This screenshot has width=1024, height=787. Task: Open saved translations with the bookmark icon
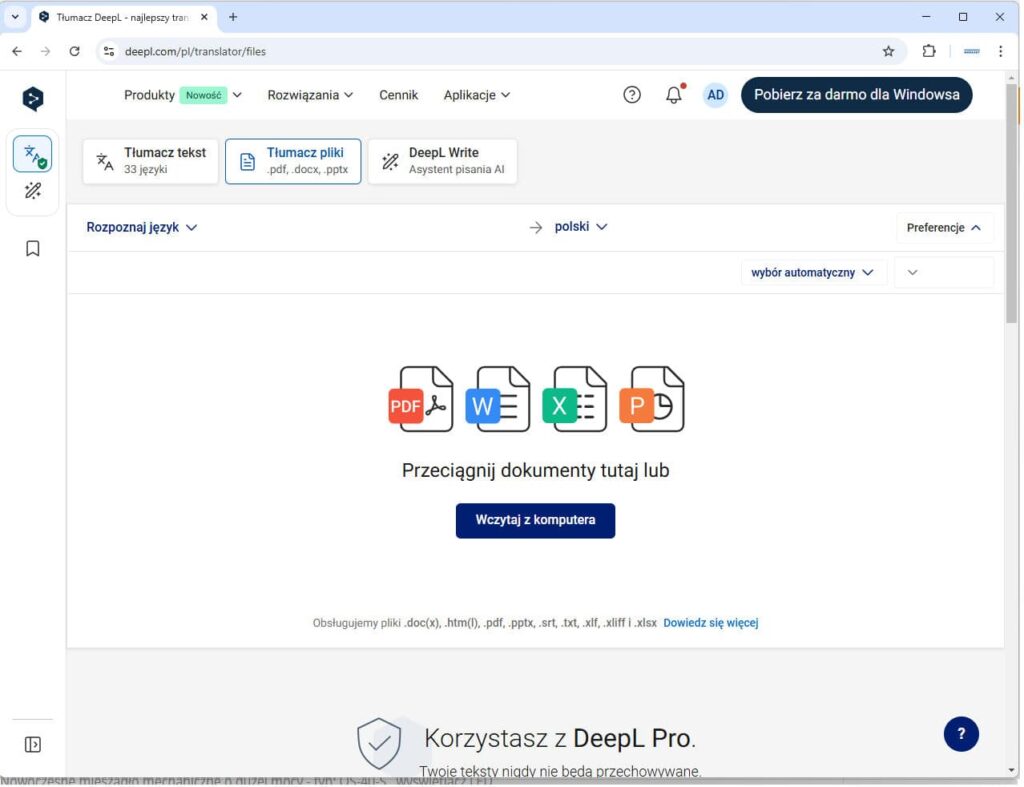coord(32,248)
